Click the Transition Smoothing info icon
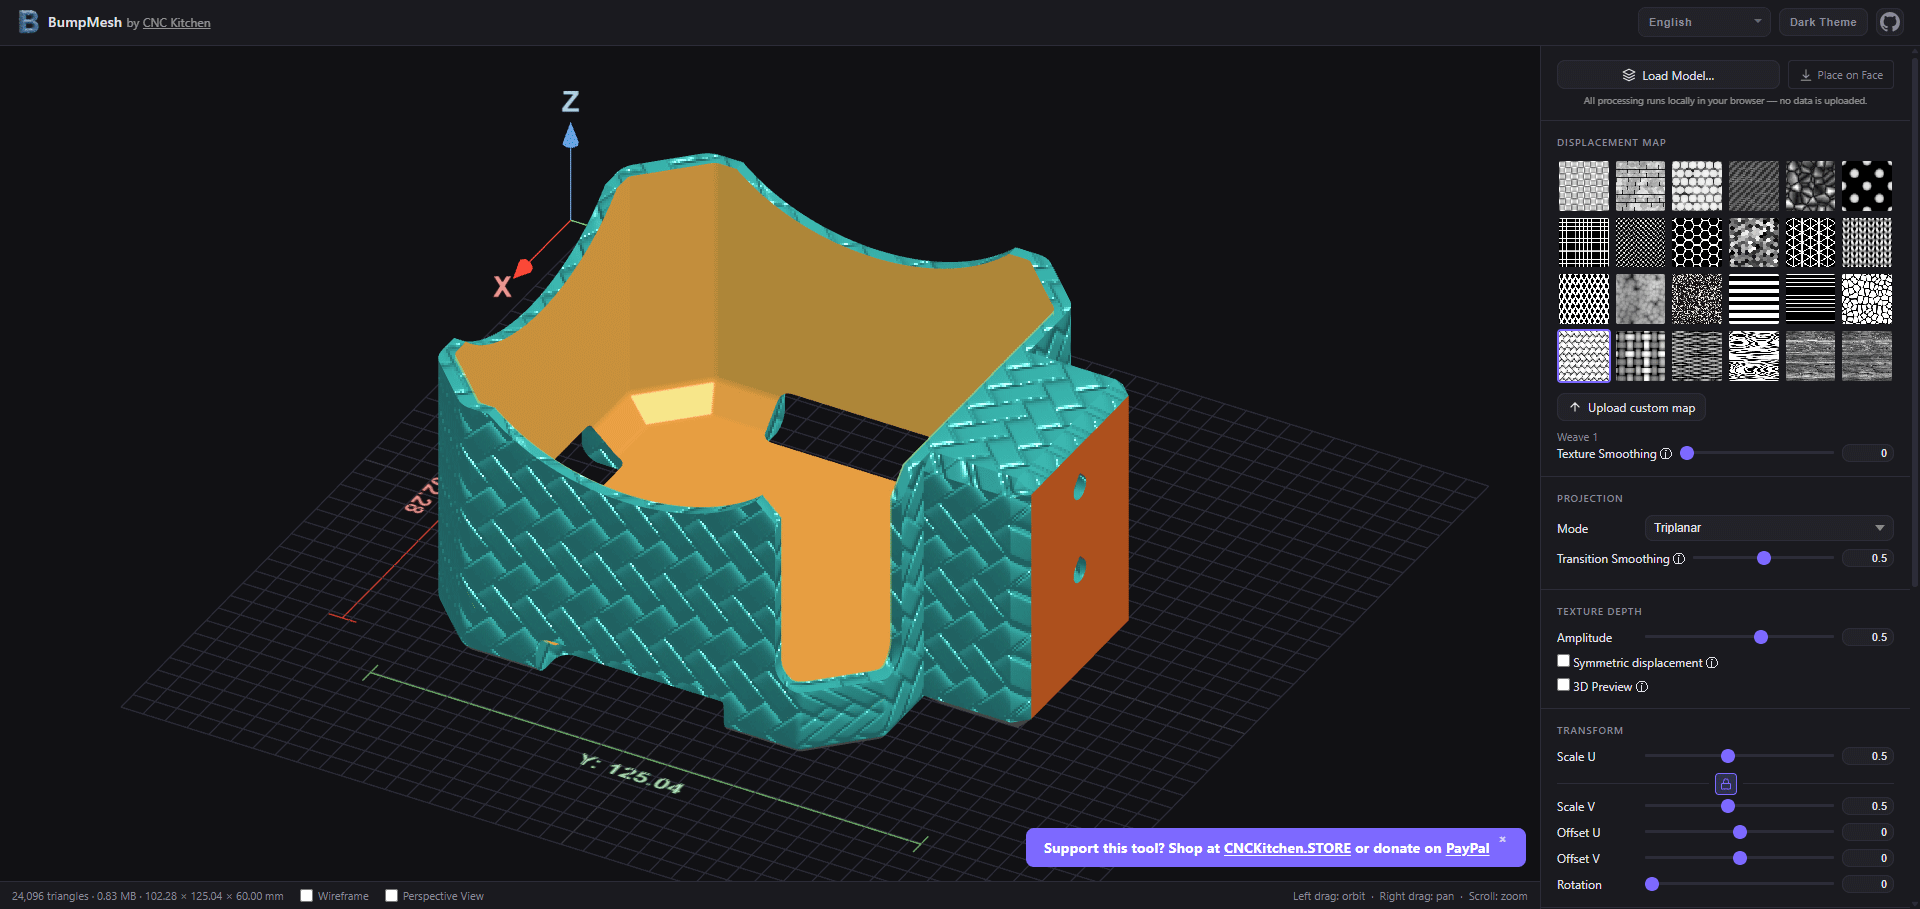 (1679, 559)
